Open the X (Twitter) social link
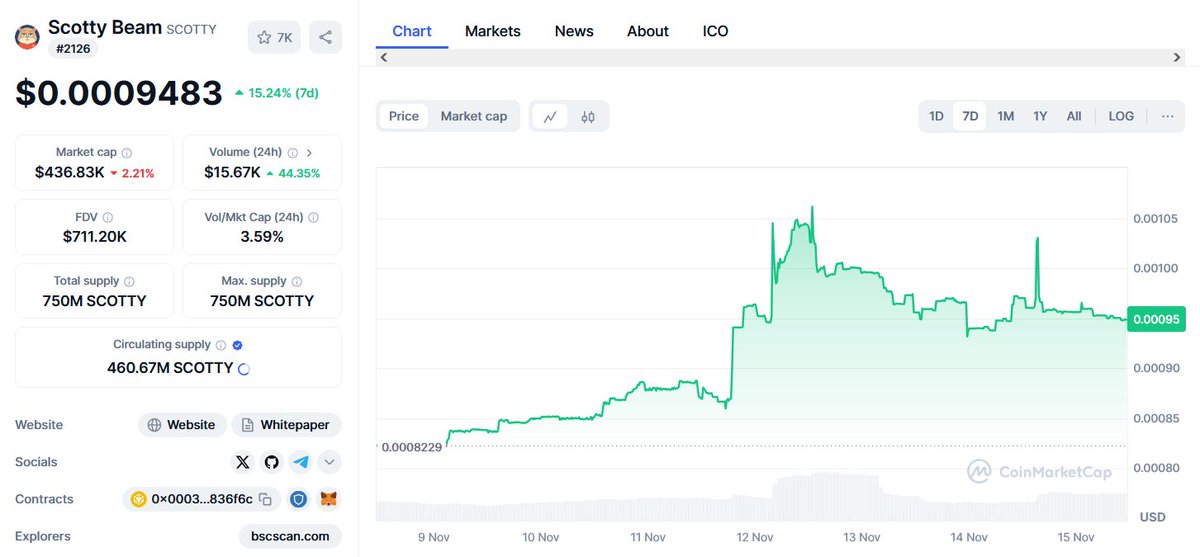 242,462
